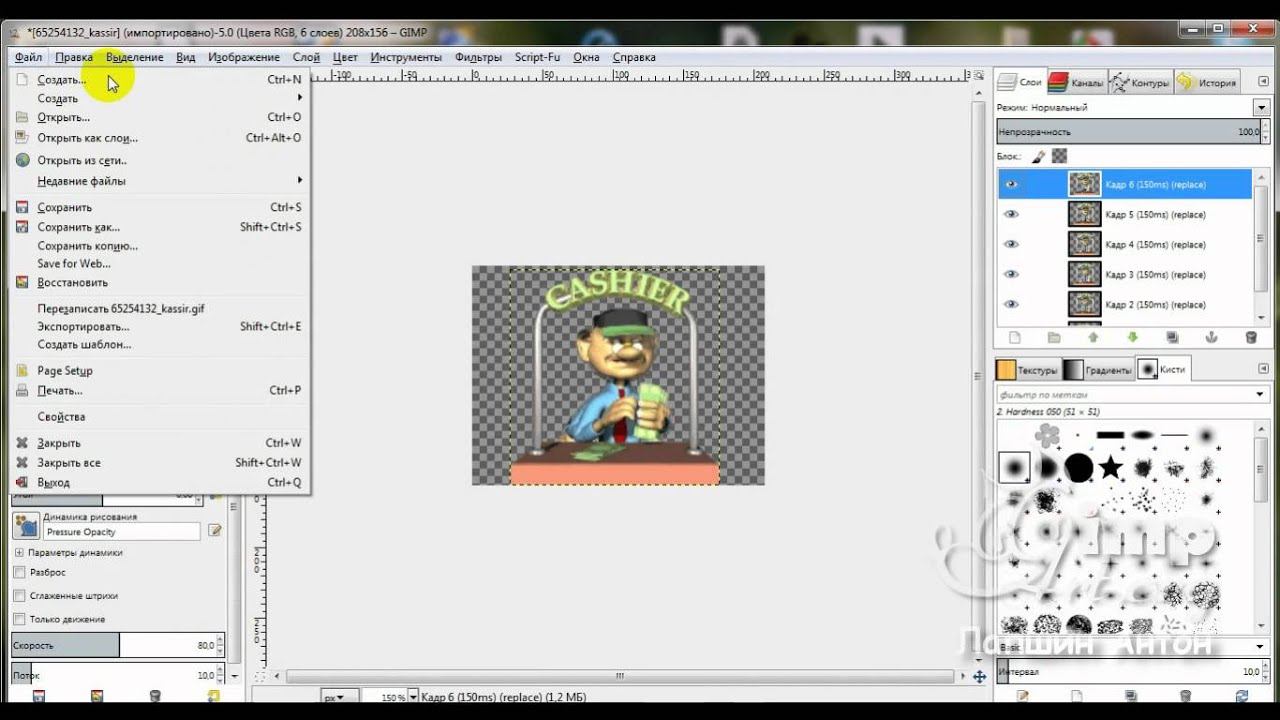
Task: Adjust the Интервал spacing slider
Action: (1131, 672)
